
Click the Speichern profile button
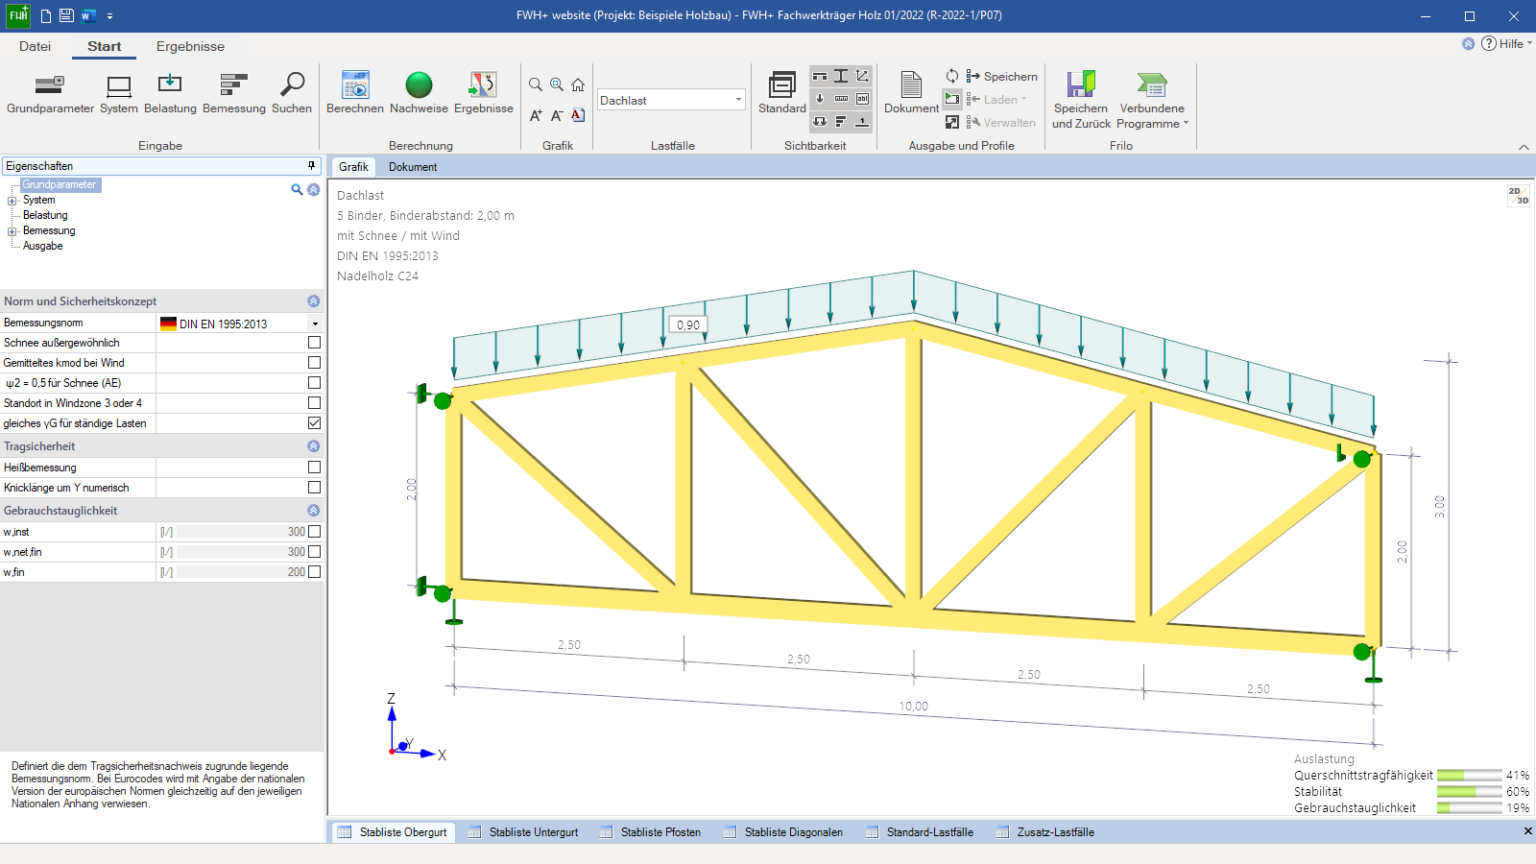(1002, 77)
